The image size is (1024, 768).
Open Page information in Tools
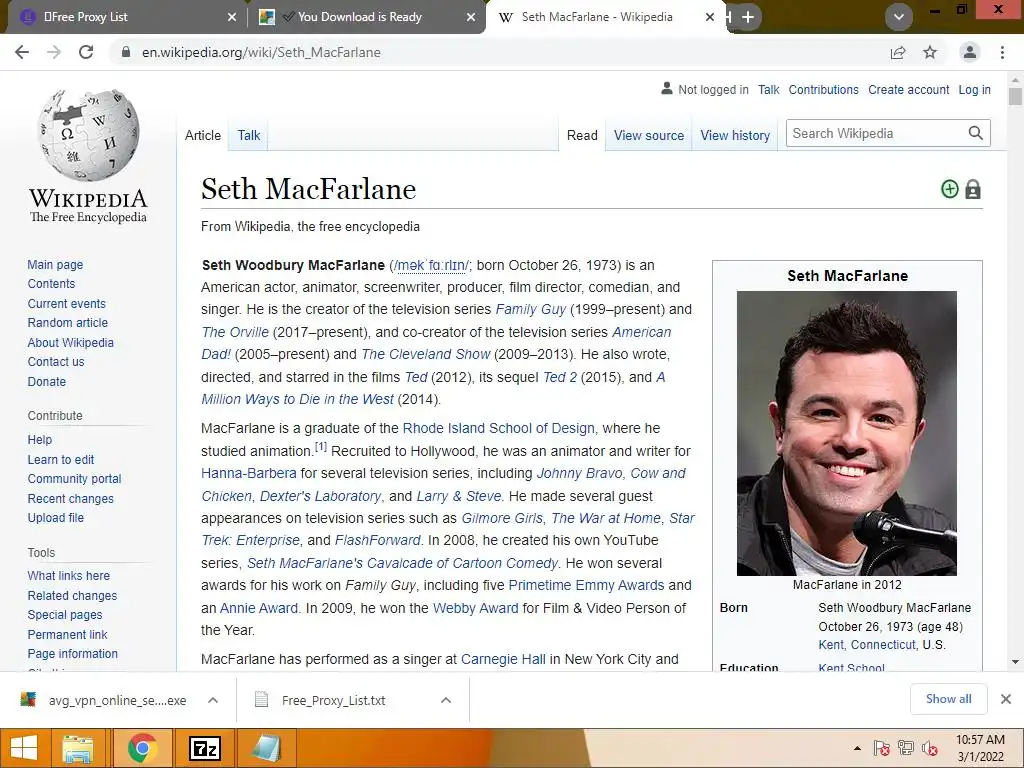tap(72, 654)
